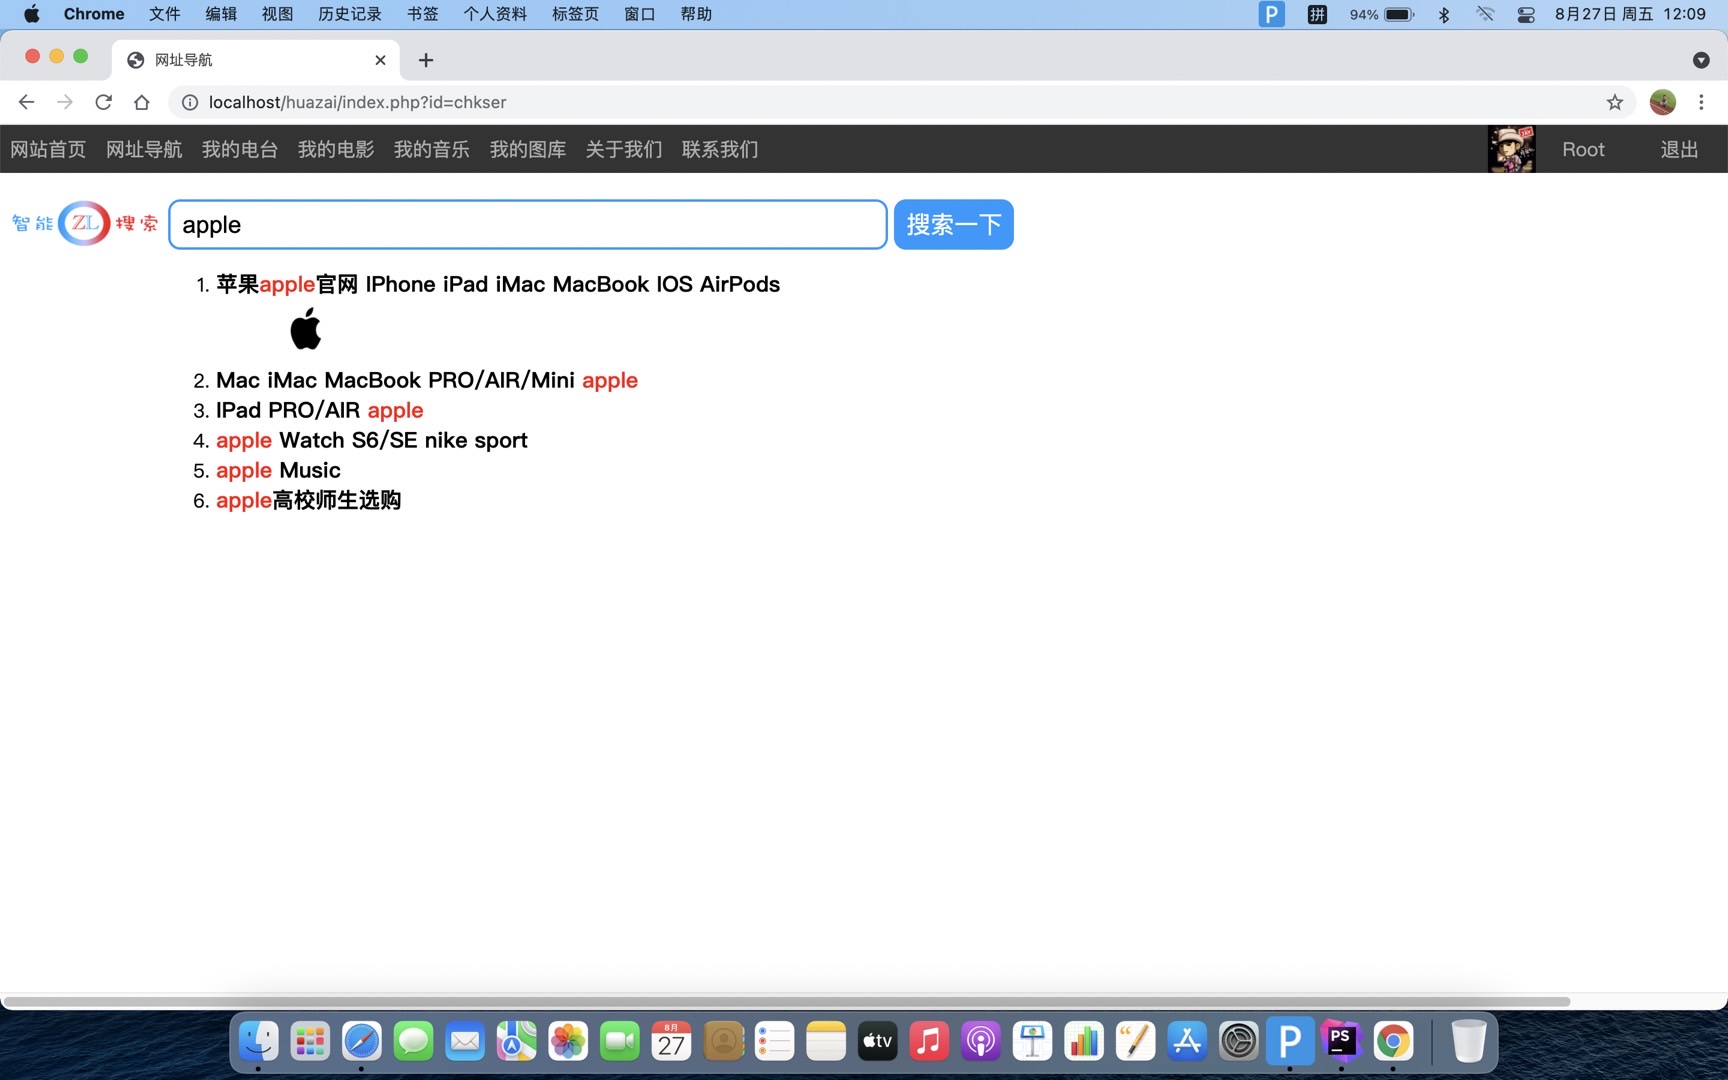1728x1080 pixels.
Task: Go to 网站首页 in site navigation
Action: pyautogui.click(x=48, y=149)
